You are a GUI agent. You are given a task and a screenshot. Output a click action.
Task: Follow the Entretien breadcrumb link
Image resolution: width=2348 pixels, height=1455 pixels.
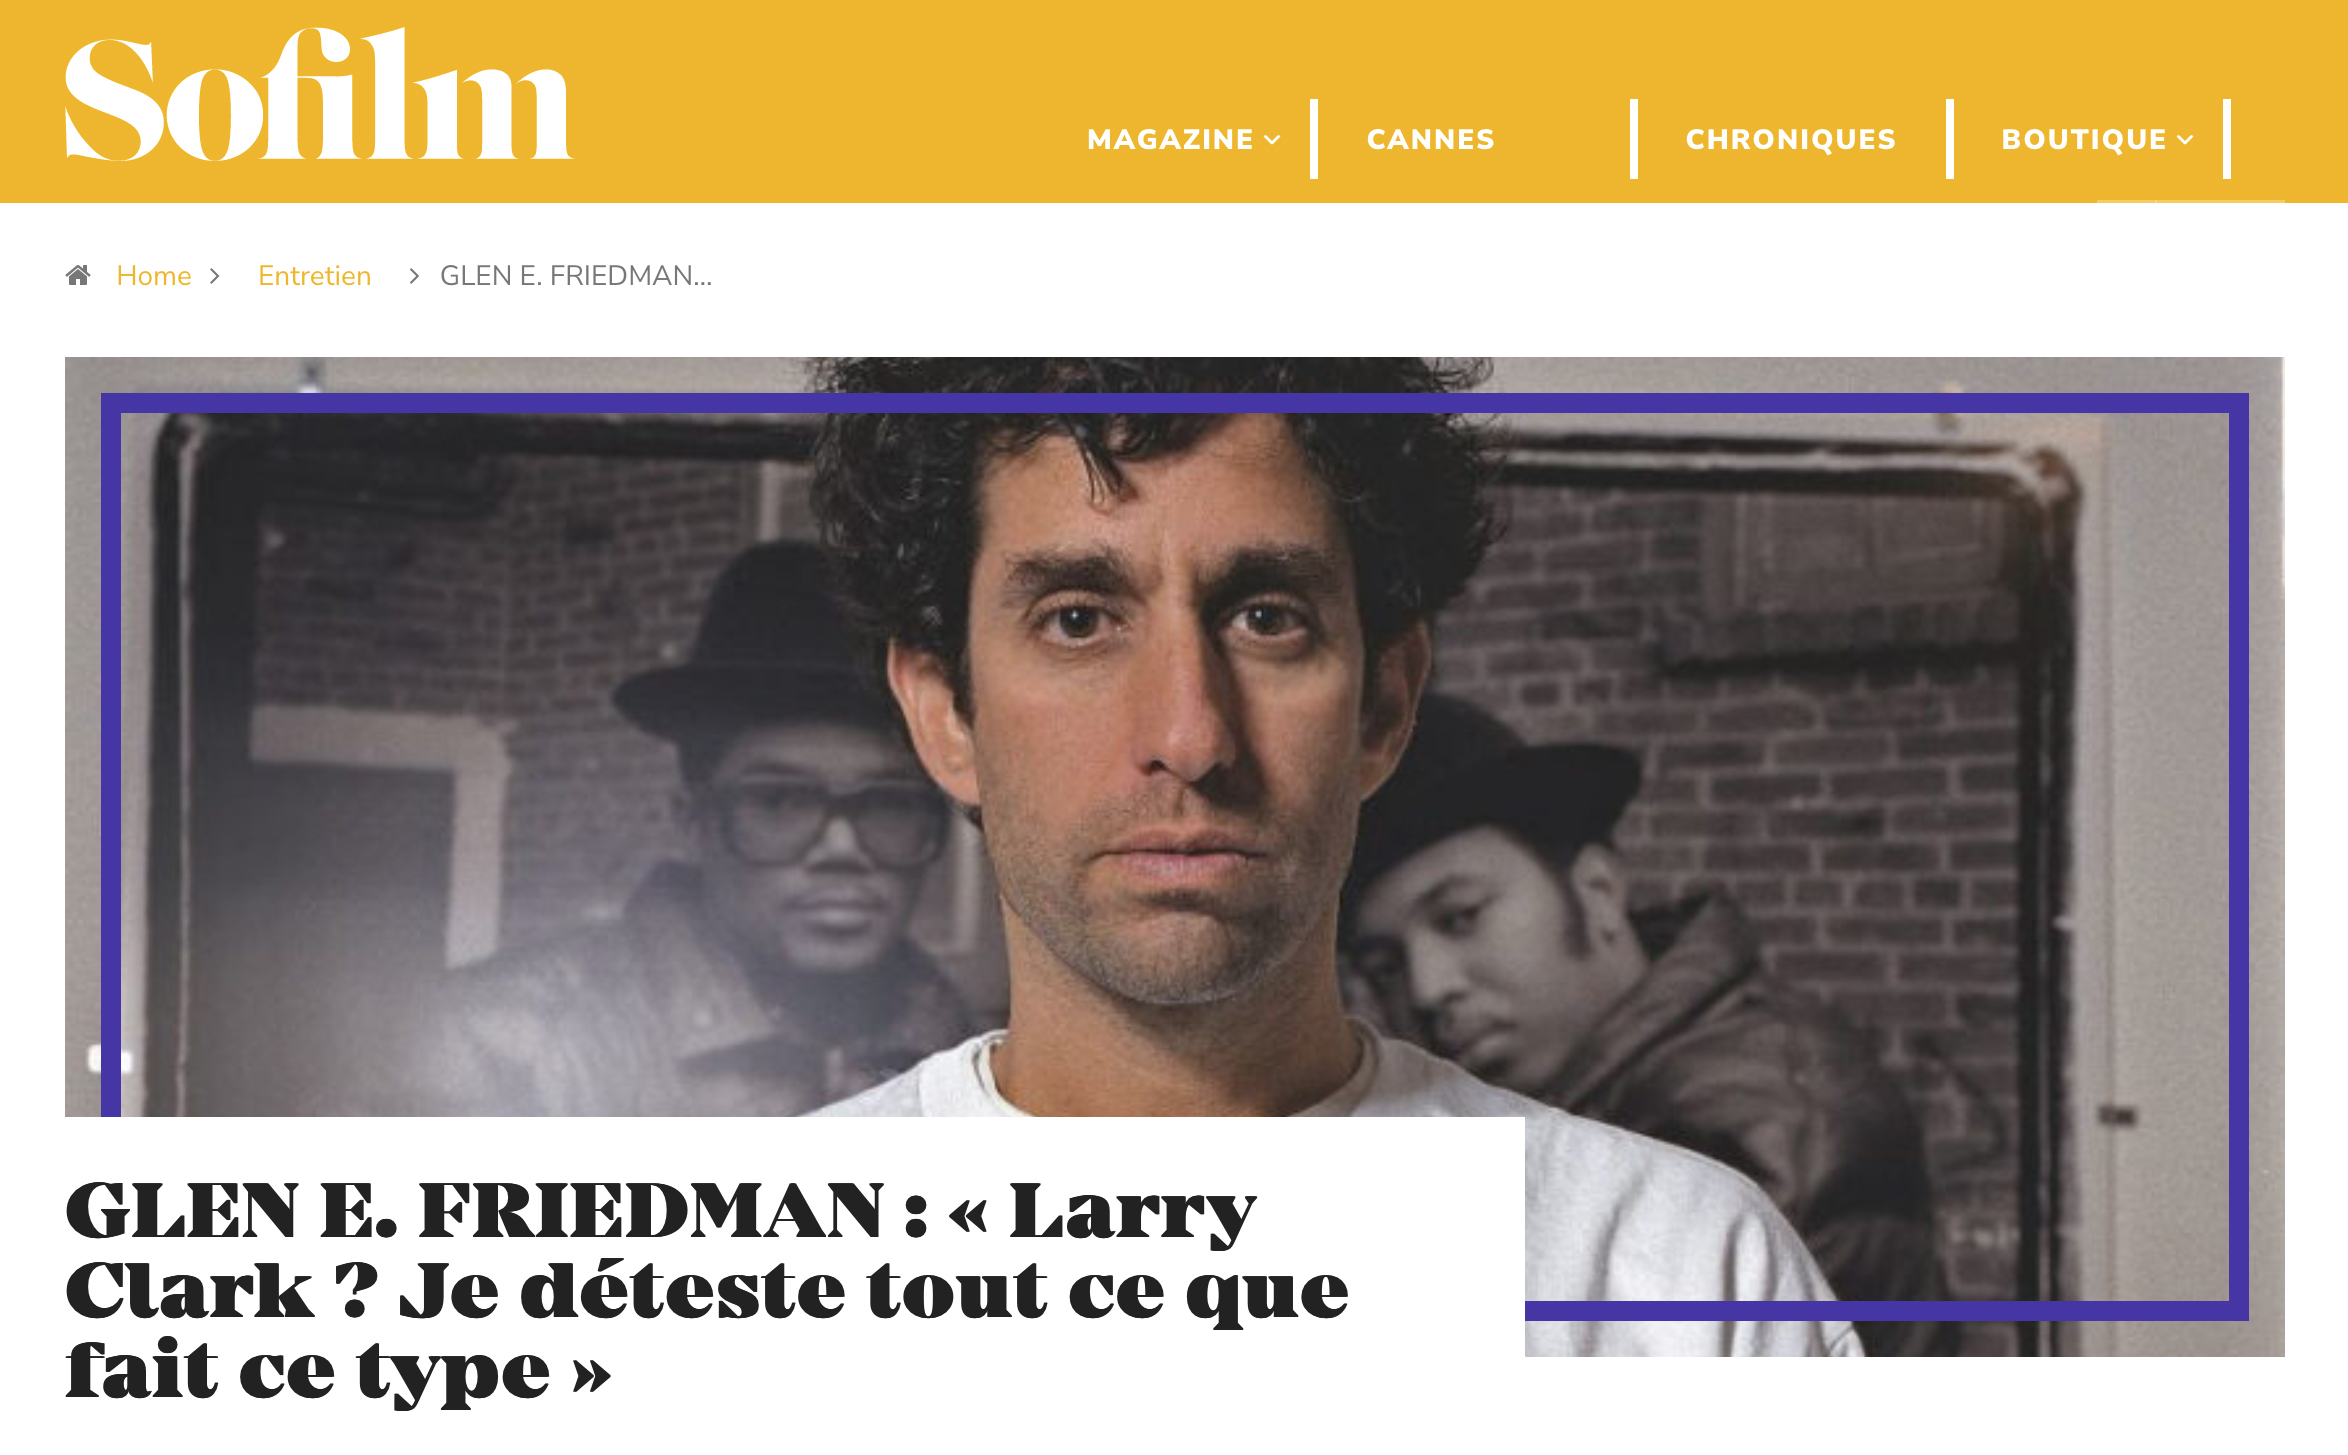315,276
